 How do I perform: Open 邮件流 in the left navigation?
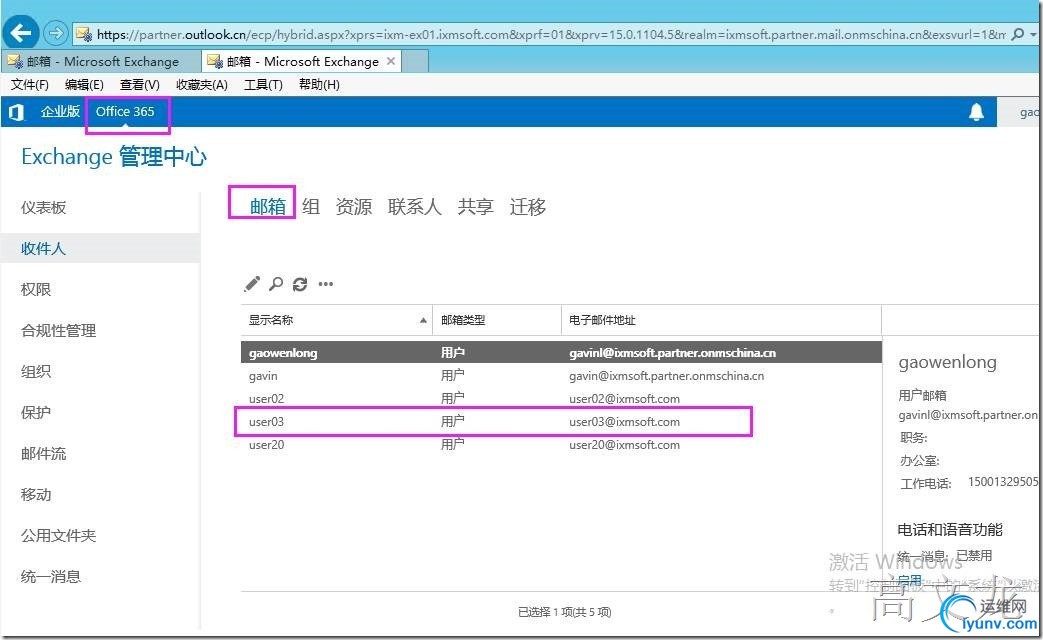(43, 454)
